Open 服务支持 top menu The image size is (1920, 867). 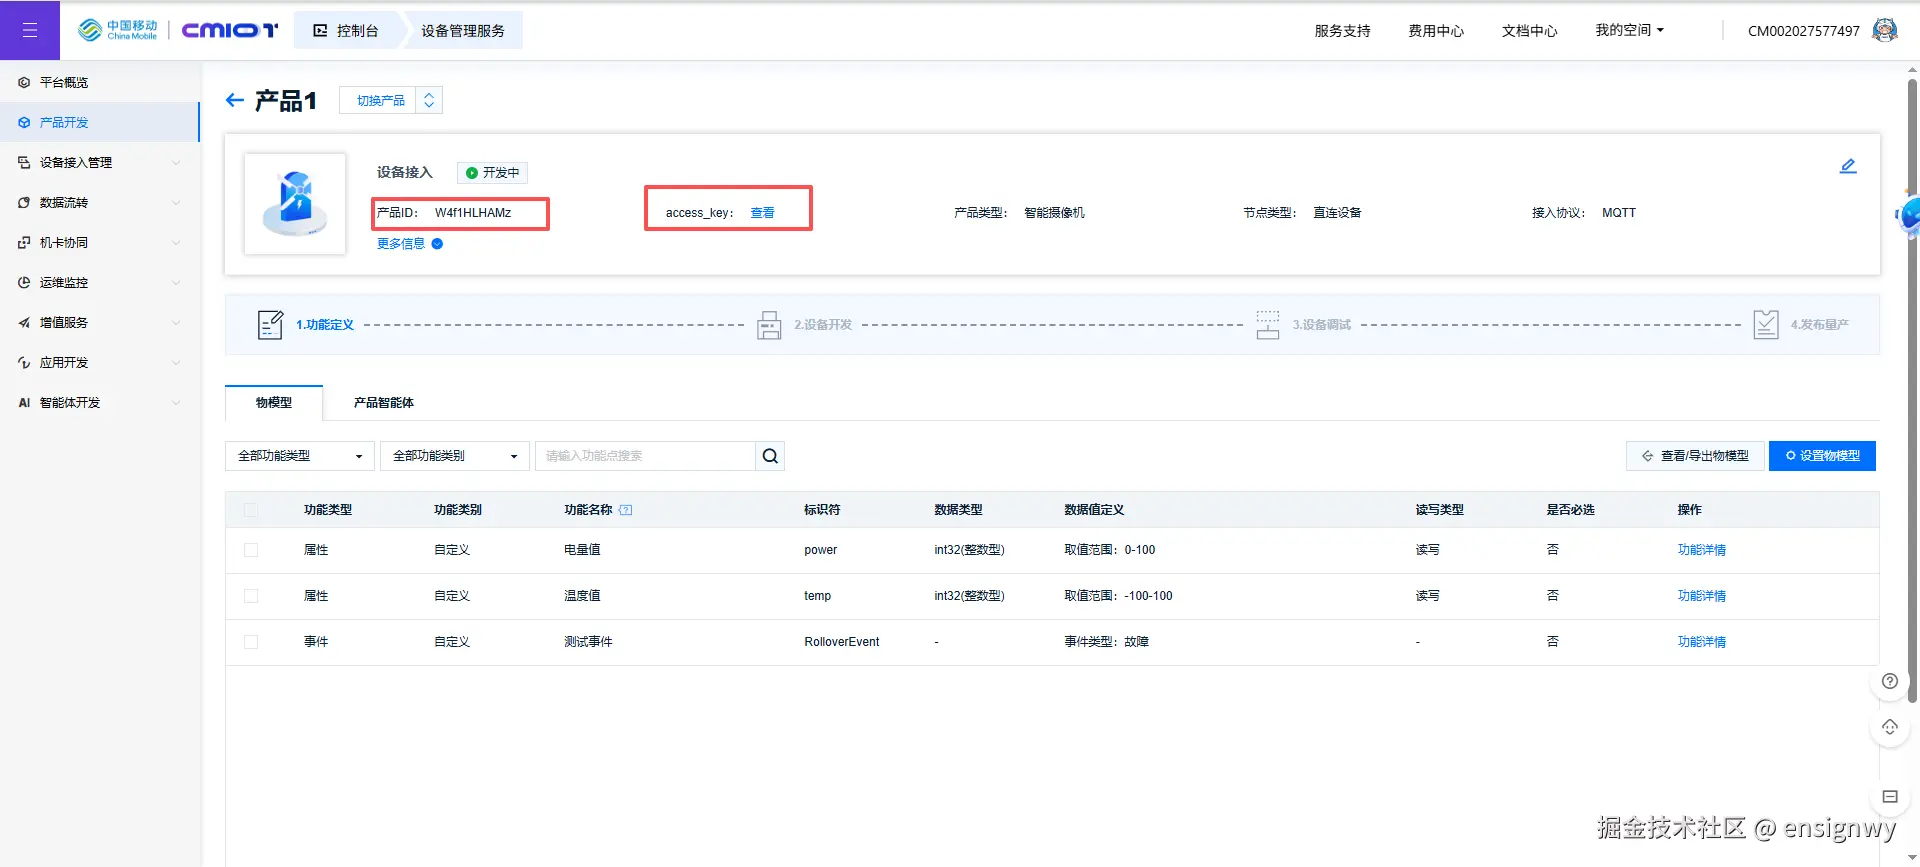click(1342, 31)
